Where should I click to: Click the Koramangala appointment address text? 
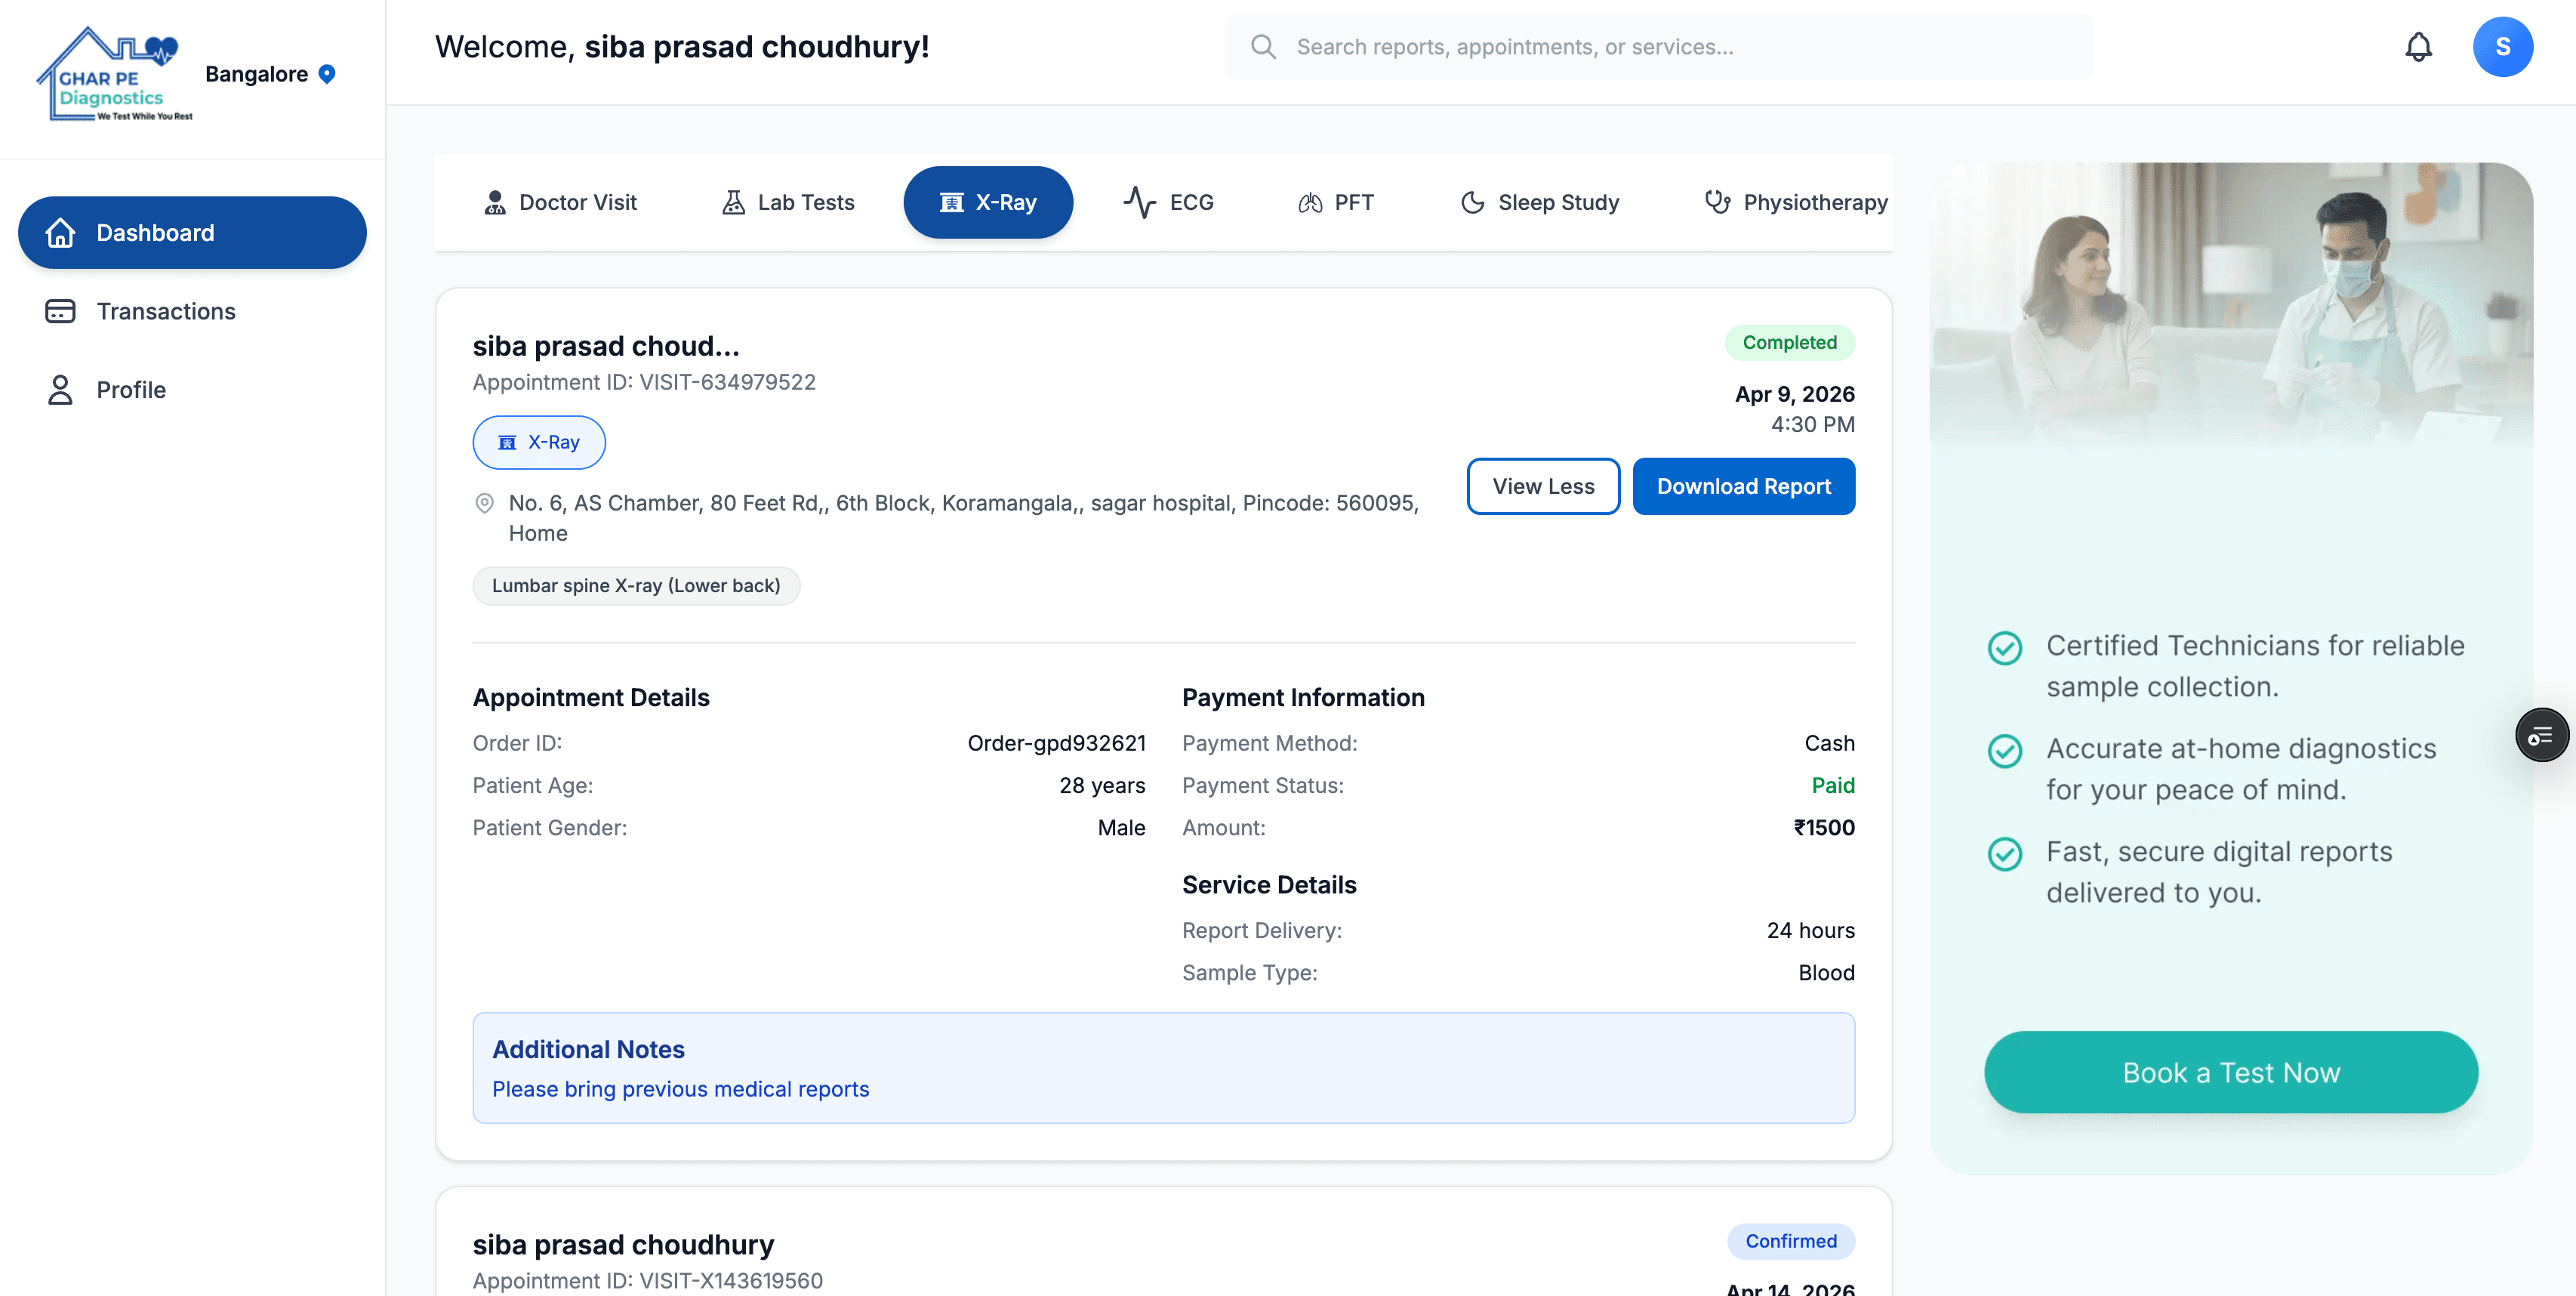[964, 519]
